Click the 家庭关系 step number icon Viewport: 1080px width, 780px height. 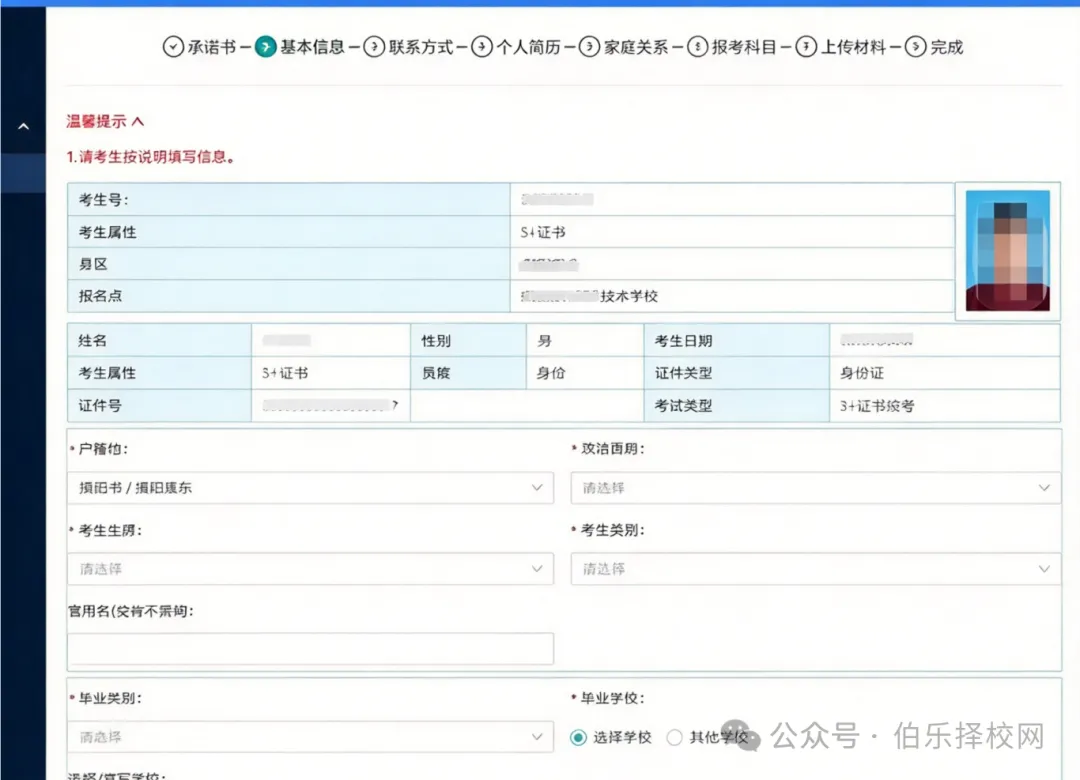pos(589,47)
